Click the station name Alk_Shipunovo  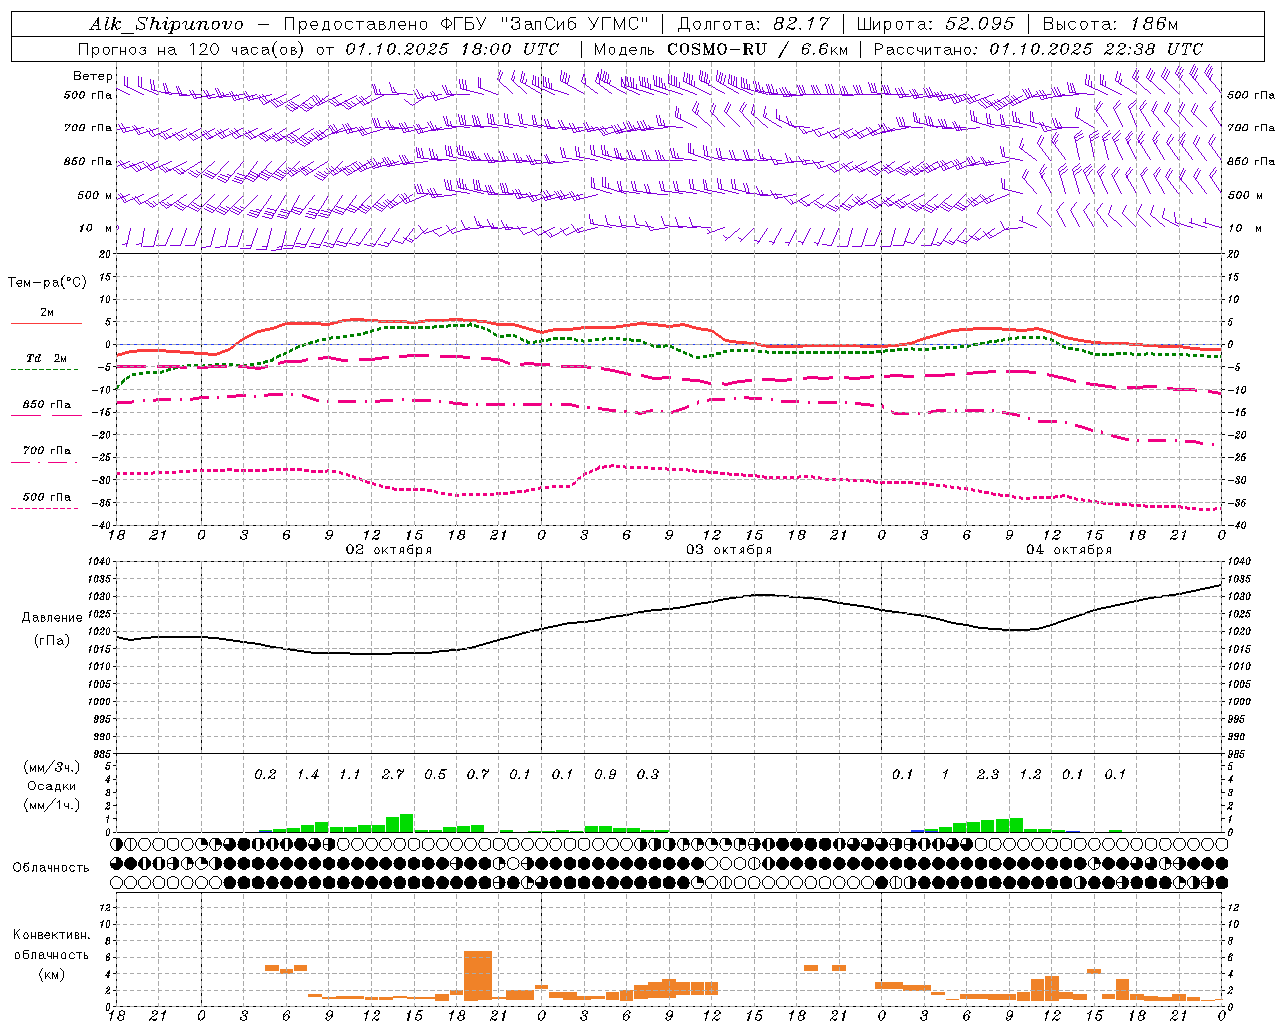tap(166, 24)
